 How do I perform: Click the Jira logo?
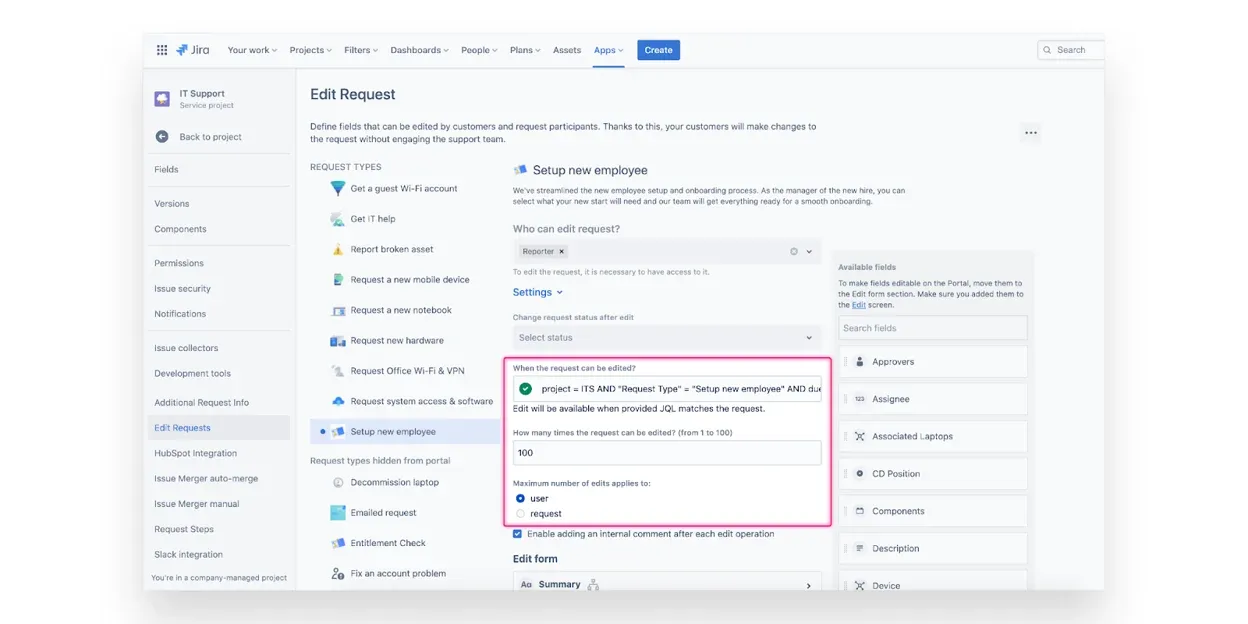click(x=193, y=50)
